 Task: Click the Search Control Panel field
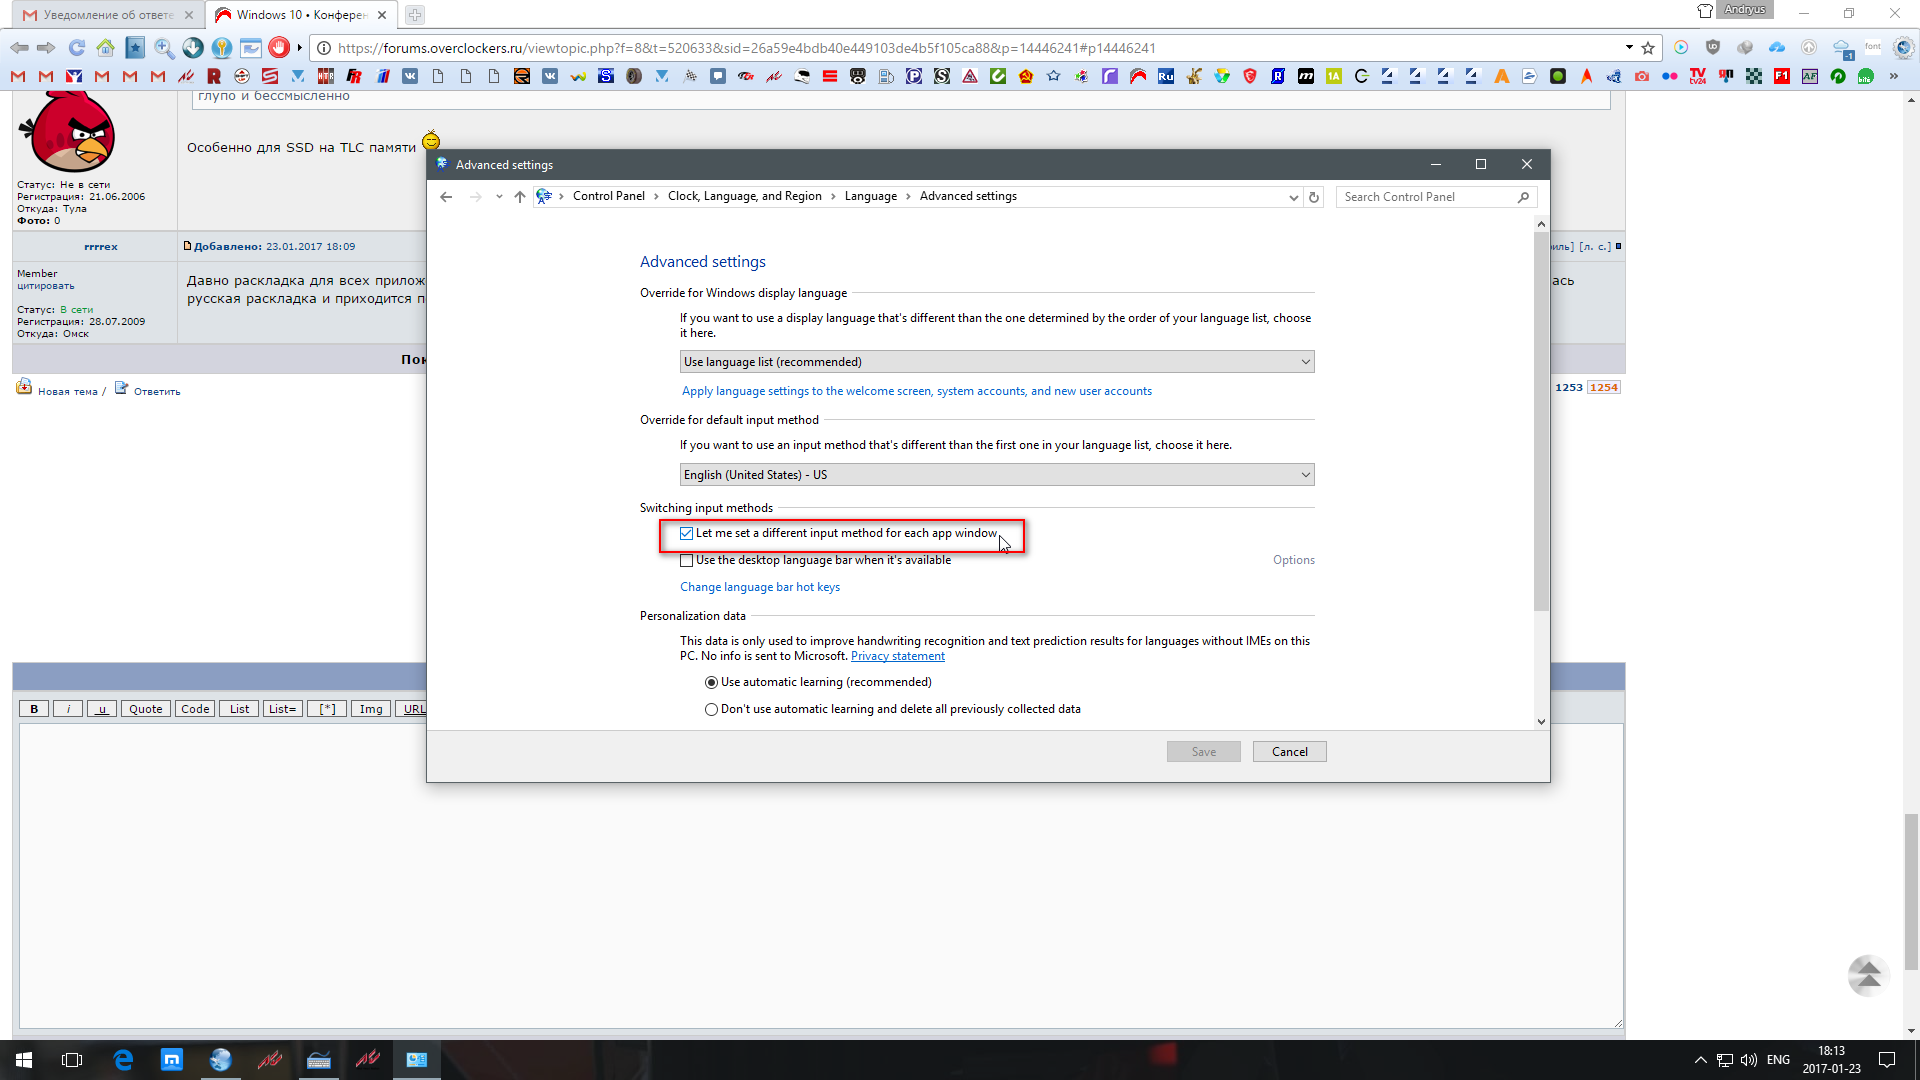click(1427, 197)
